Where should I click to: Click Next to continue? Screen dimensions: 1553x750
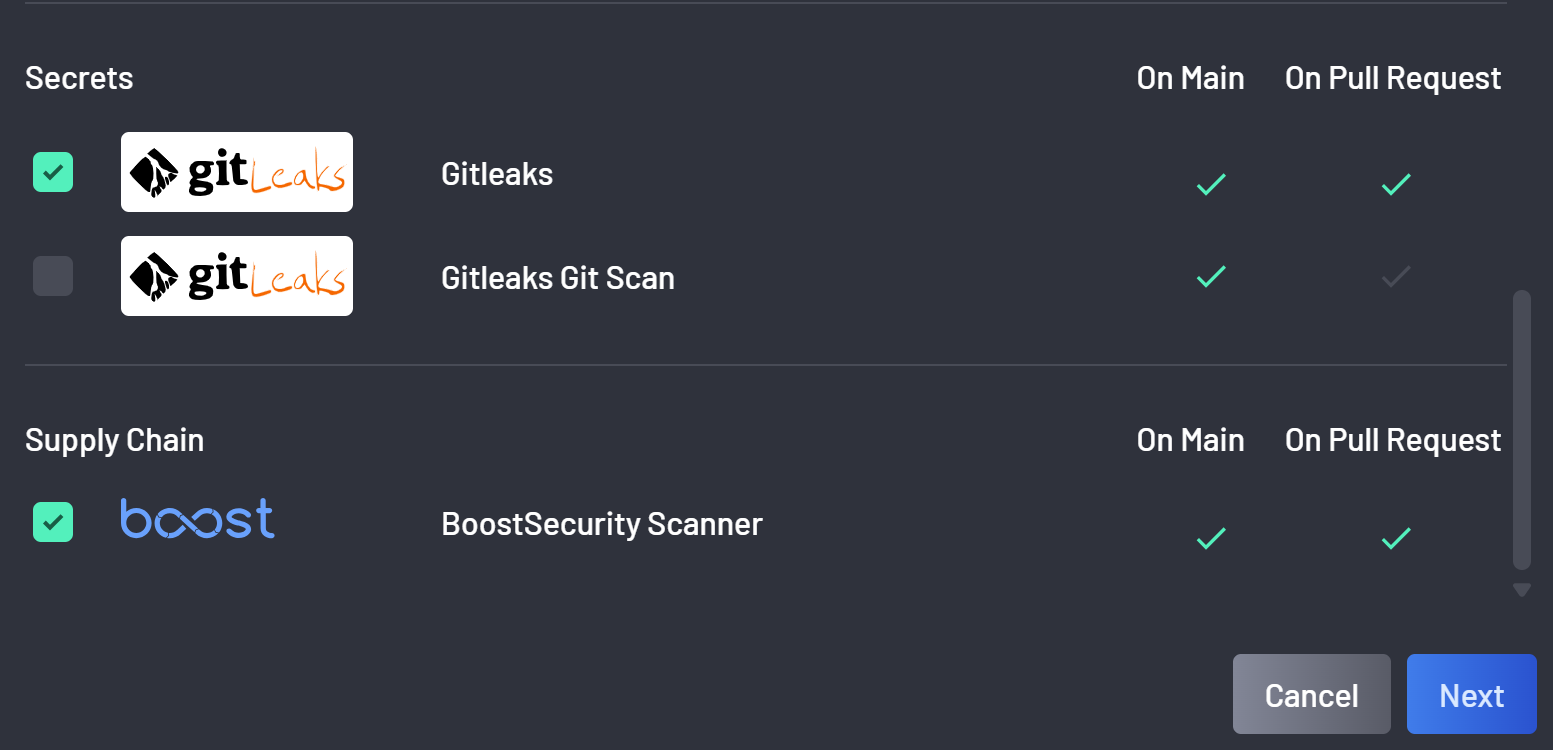click(1472, 694)
